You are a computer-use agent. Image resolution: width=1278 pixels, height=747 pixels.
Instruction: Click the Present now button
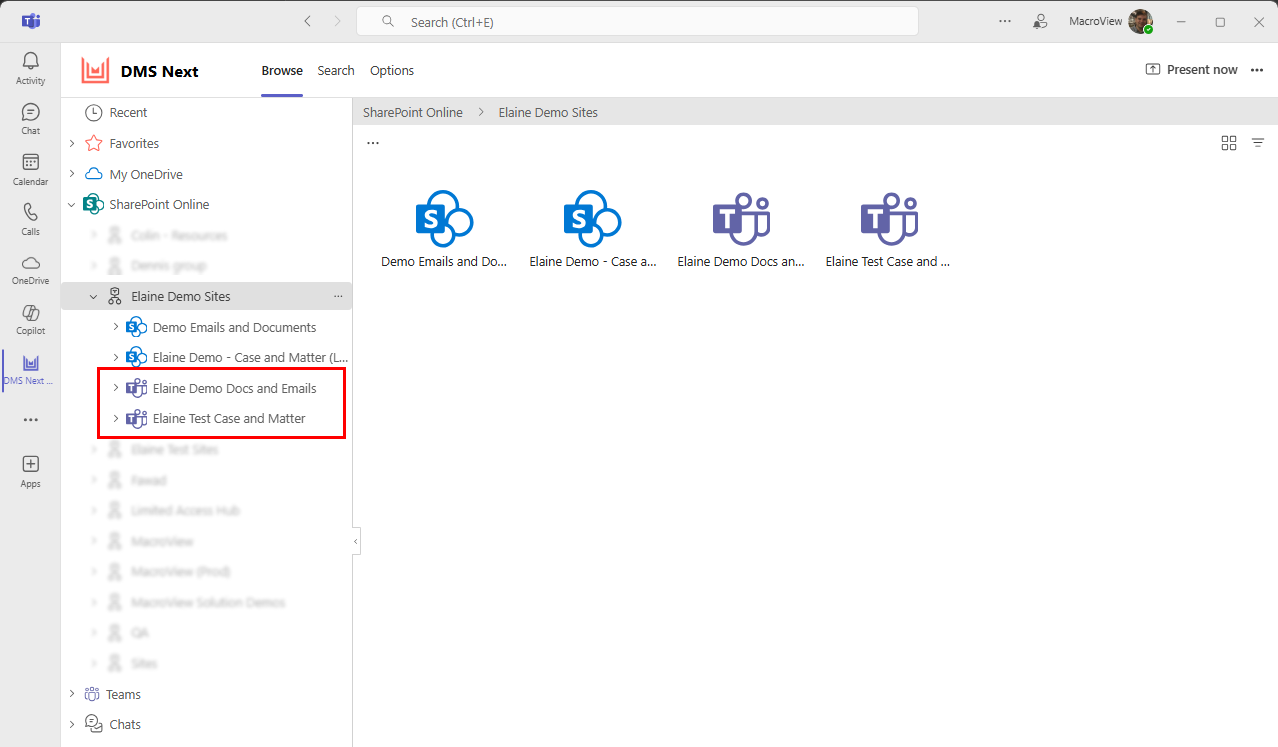[1191, 70]
